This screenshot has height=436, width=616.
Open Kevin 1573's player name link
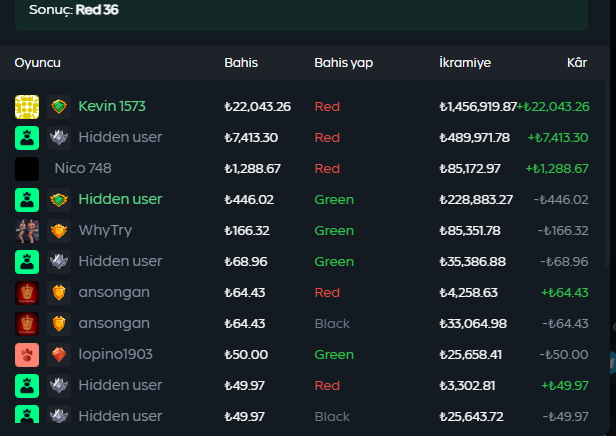(112, 106)
